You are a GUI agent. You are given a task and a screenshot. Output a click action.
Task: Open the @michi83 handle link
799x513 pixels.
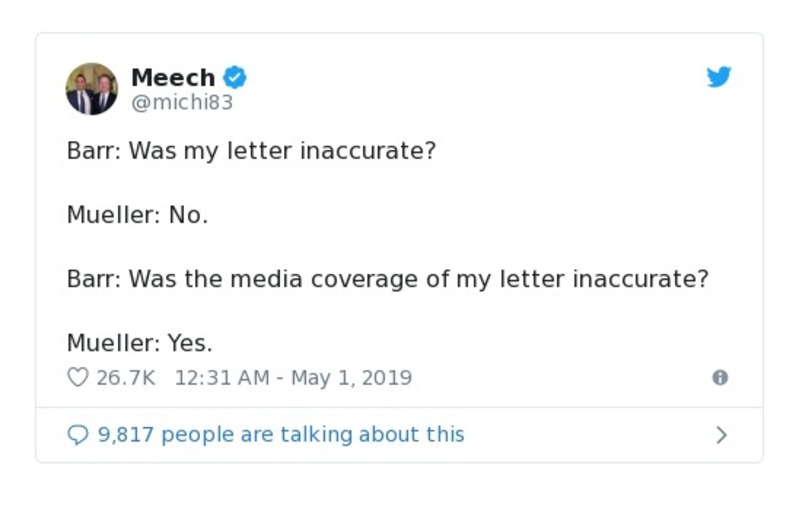point(182,103)
